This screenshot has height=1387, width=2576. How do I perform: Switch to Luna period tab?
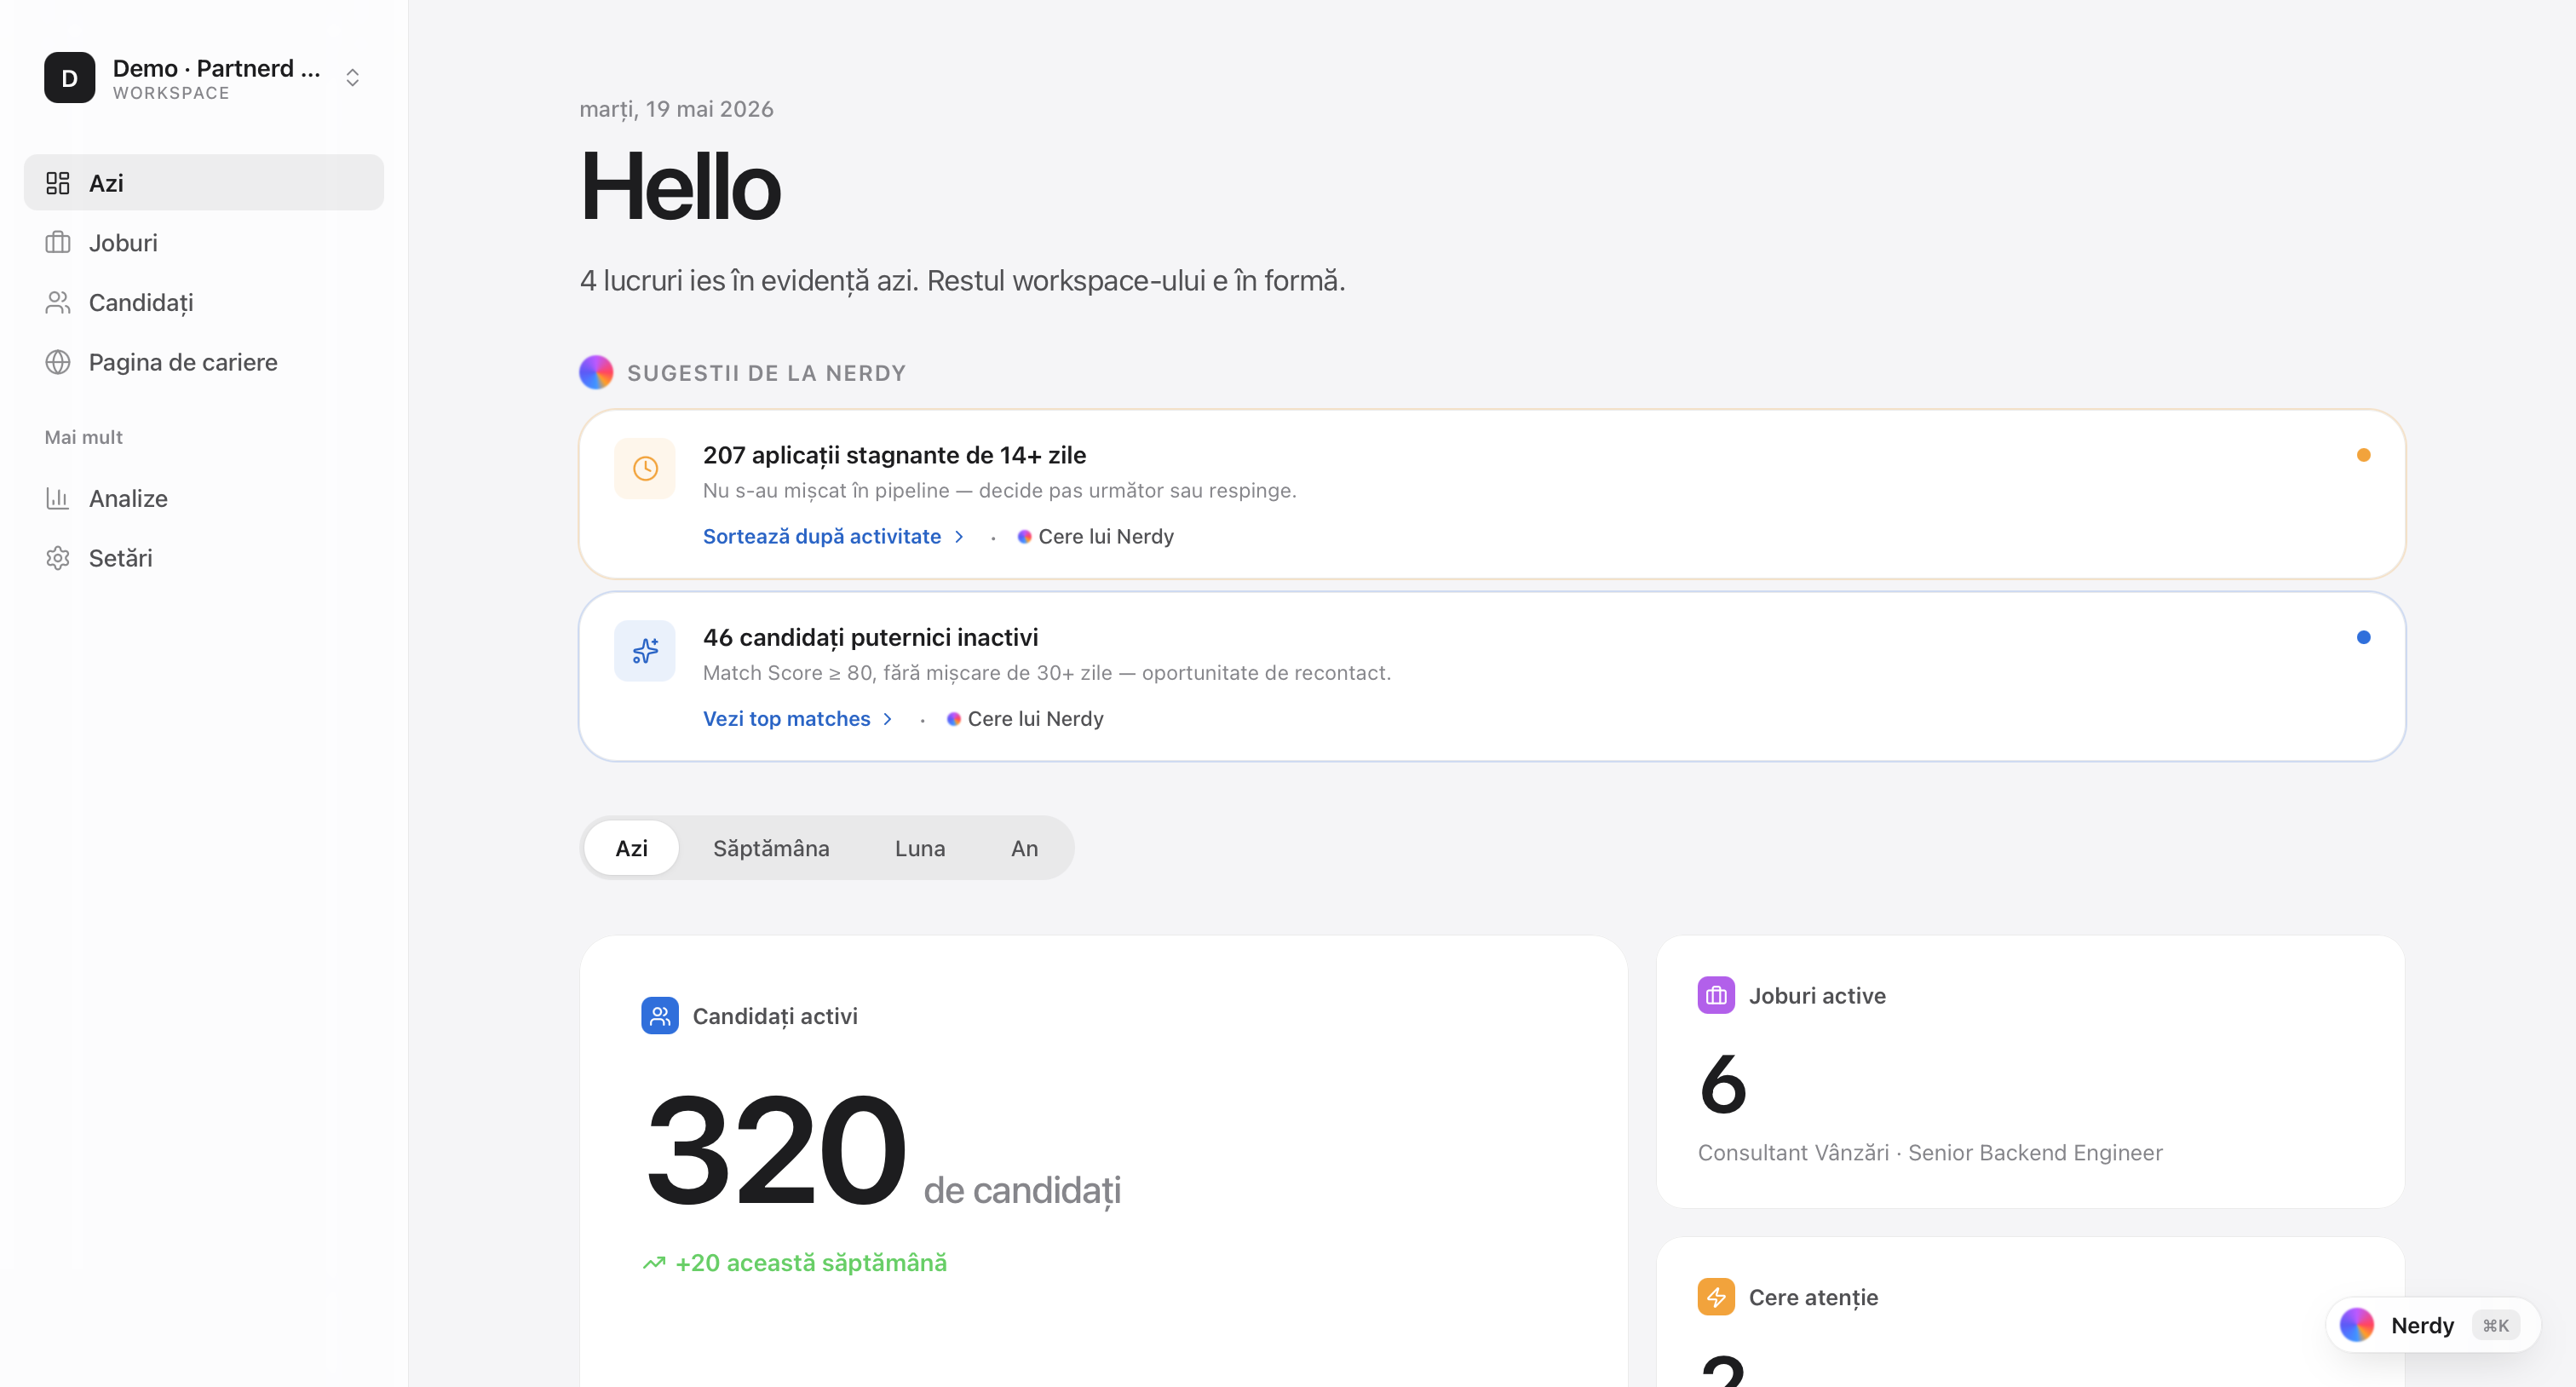[x=920, y=848]
